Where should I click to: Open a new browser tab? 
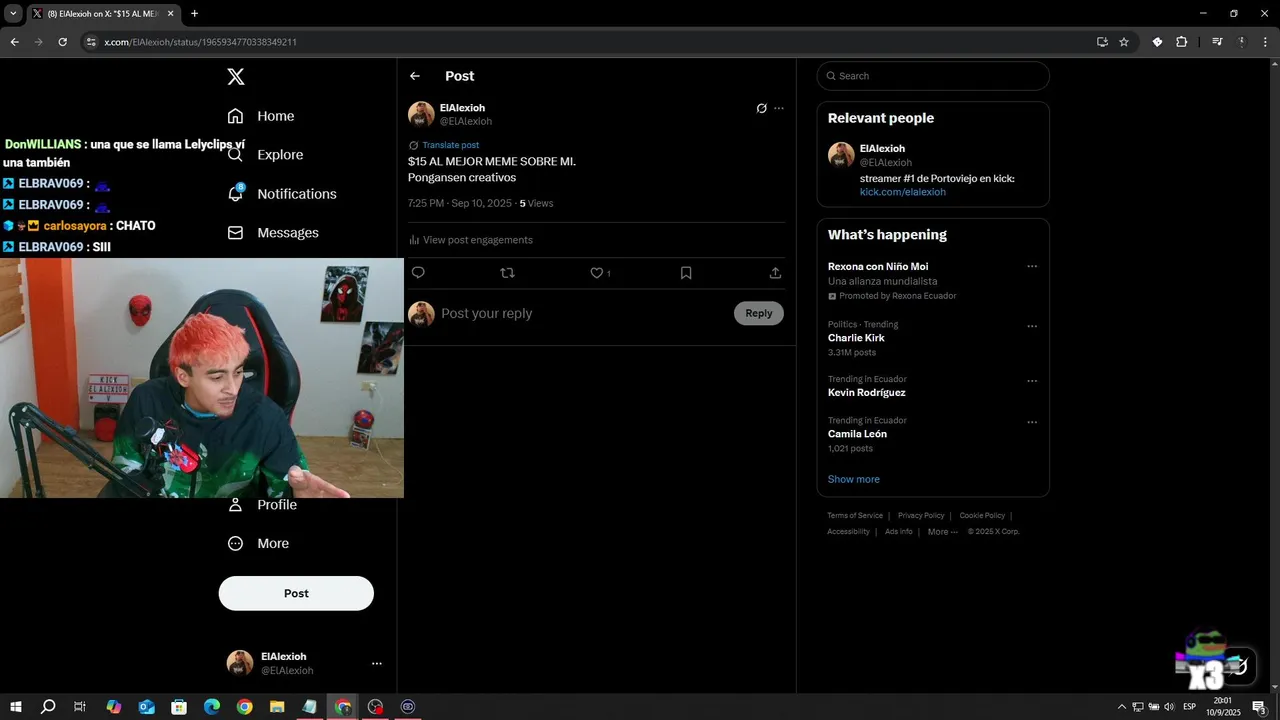(194, 14)
